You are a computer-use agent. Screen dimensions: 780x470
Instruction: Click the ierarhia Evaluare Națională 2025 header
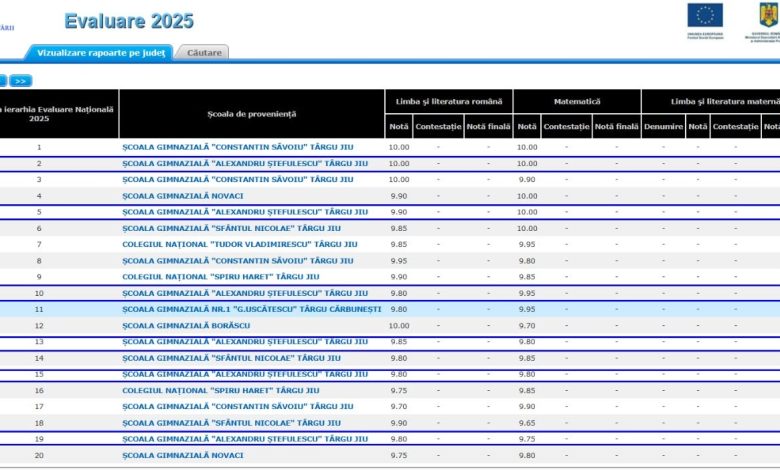coord(59,114)
